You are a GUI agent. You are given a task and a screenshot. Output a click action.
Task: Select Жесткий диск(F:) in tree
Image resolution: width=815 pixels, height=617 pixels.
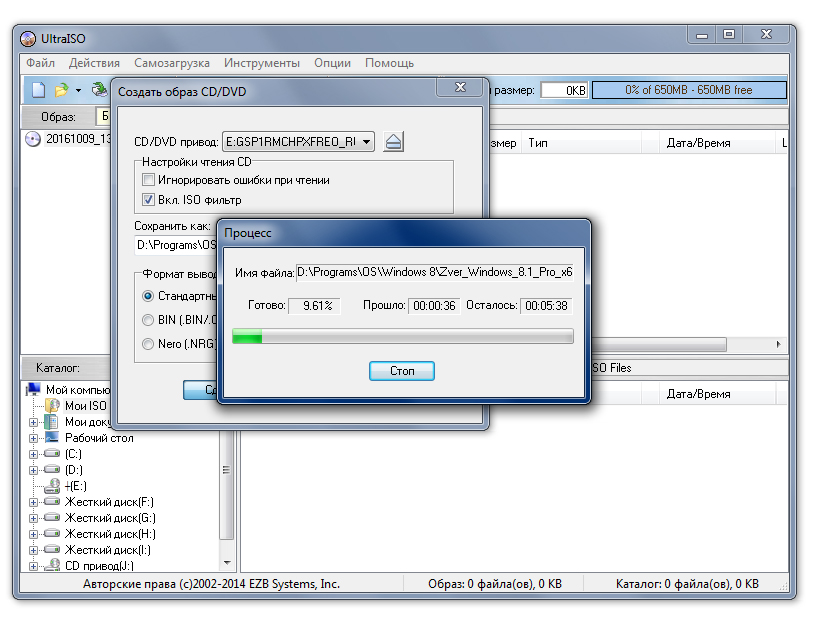point(109,502)
